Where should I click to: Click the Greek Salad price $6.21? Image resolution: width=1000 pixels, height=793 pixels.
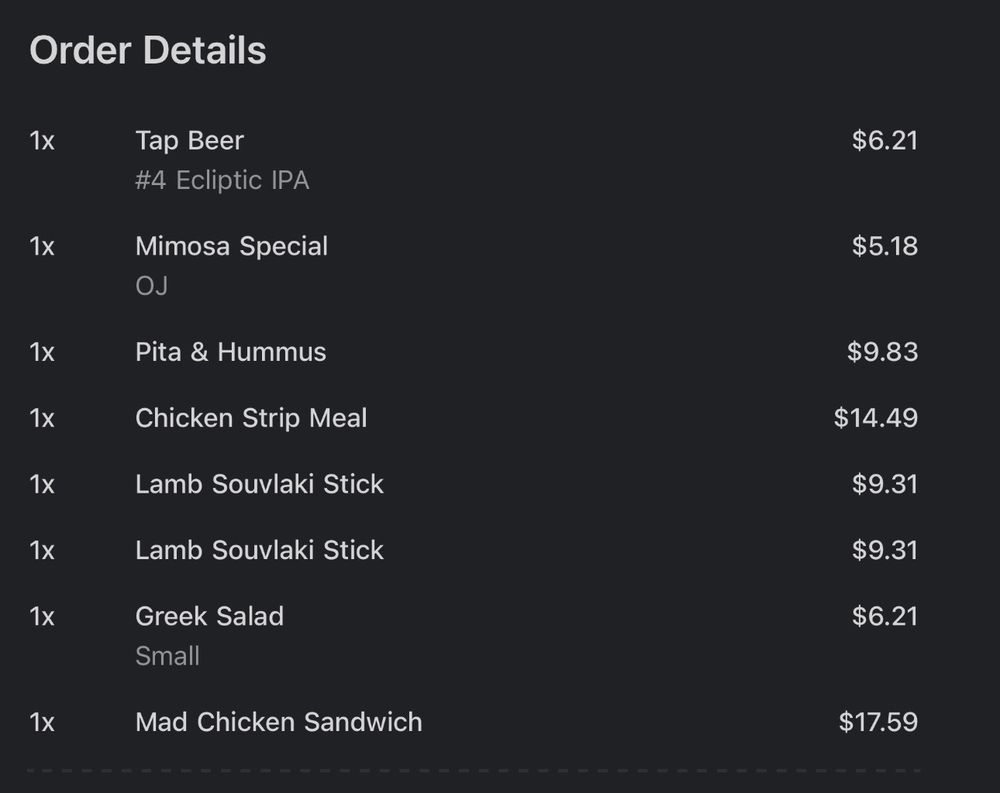884,616
